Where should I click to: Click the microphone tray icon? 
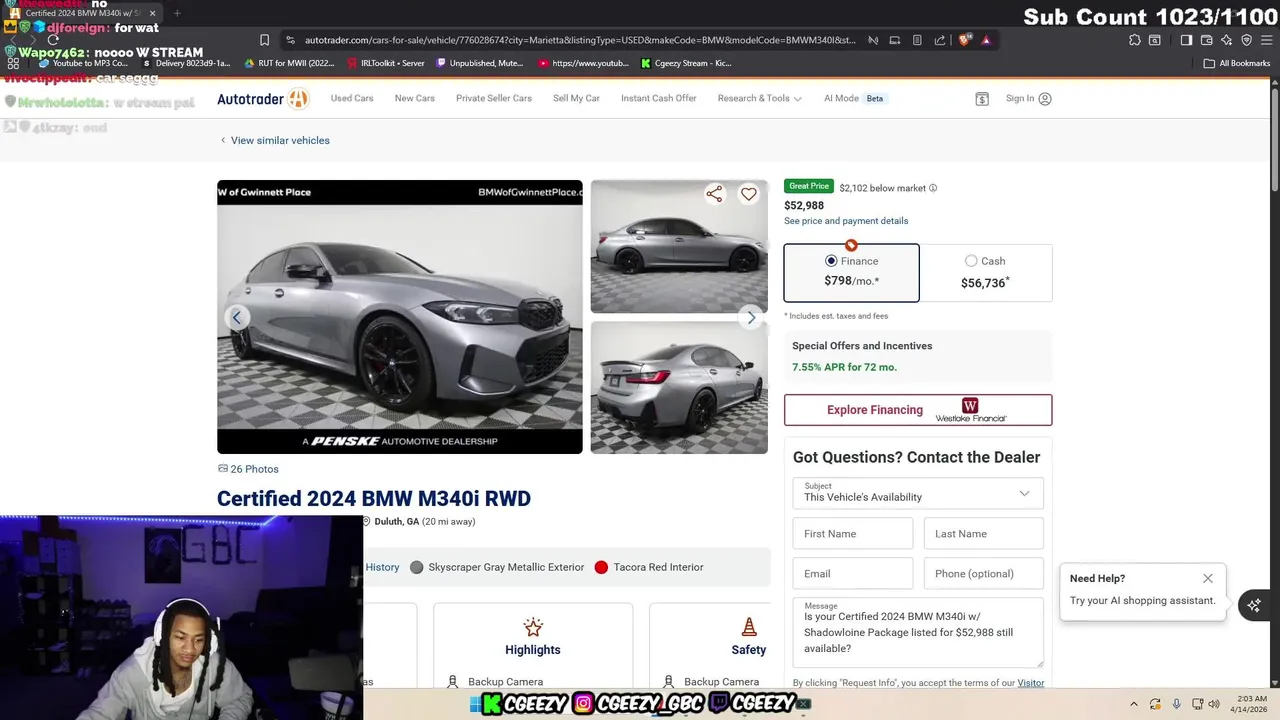click(1176, 704)
